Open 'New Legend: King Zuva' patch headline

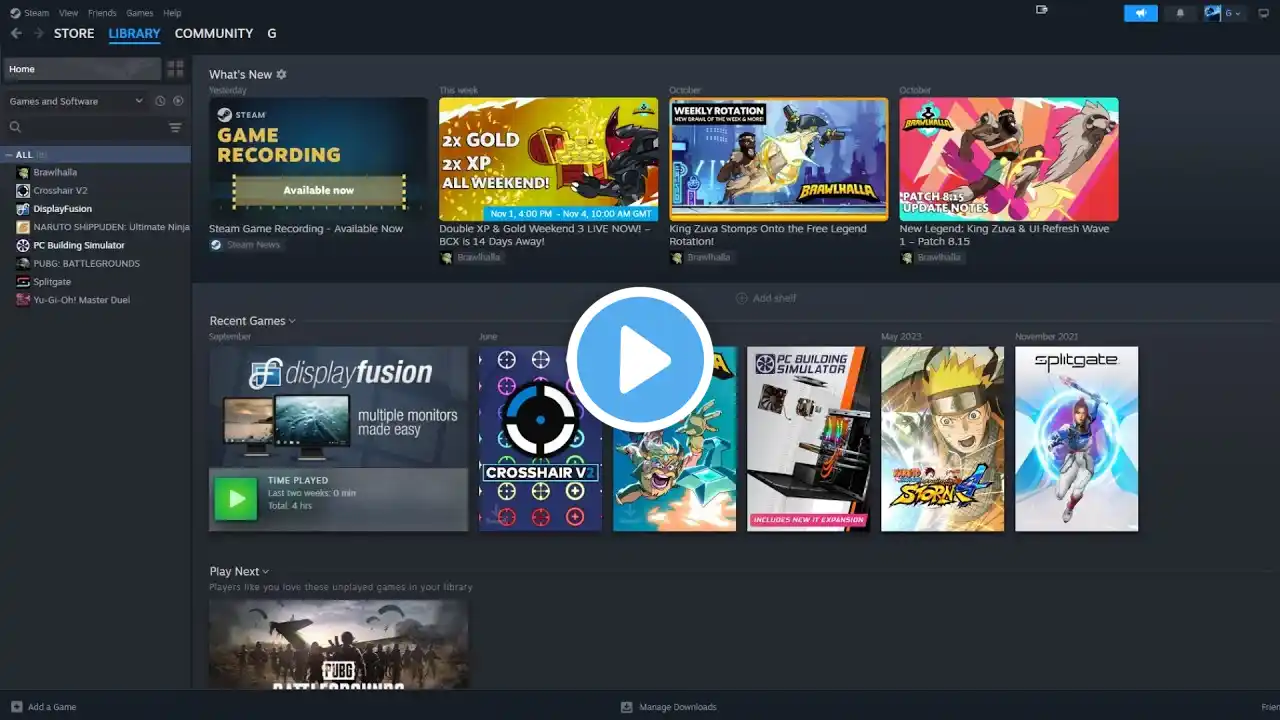coord(1004,235)
